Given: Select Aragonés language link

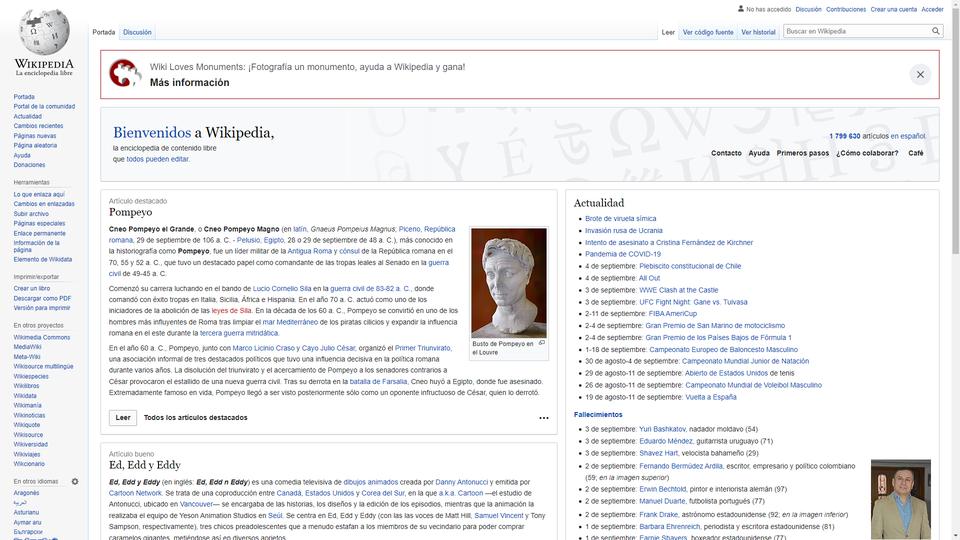Looking at the screenshot, I should [x=26, y=493].
